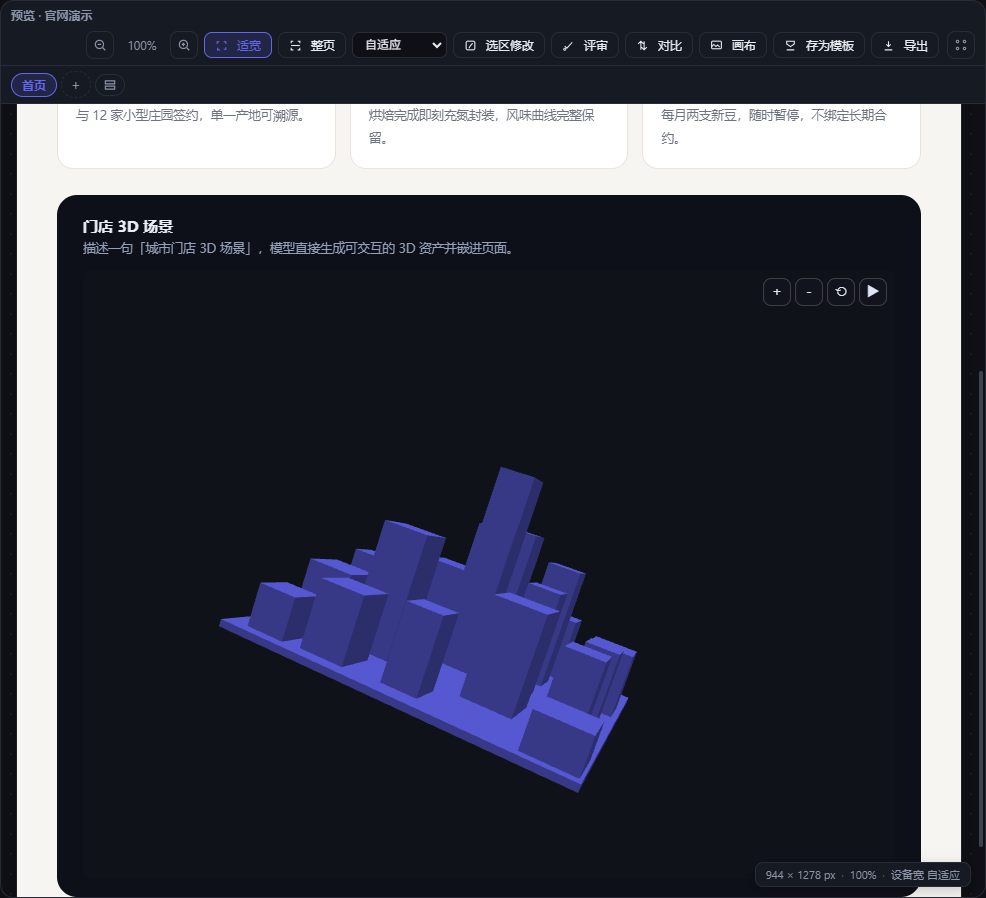Open the grid dots more-options icon
The image size is (986, 898).
click(961, 45)
